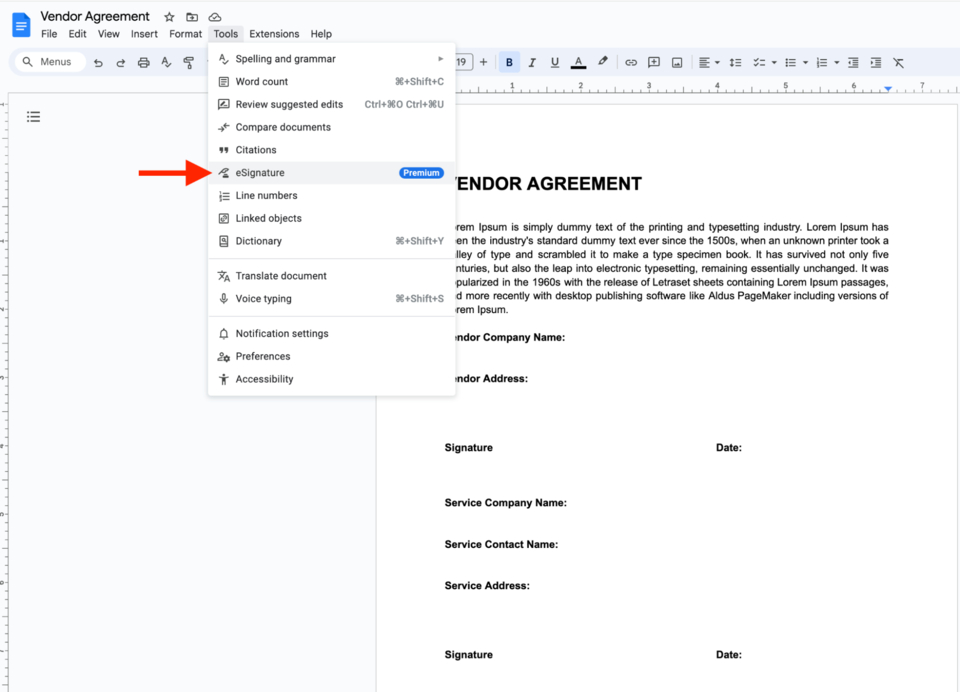Screen dimensions: 960x692
Task: Open highlight color pen tool
Action: click(602, 61)
